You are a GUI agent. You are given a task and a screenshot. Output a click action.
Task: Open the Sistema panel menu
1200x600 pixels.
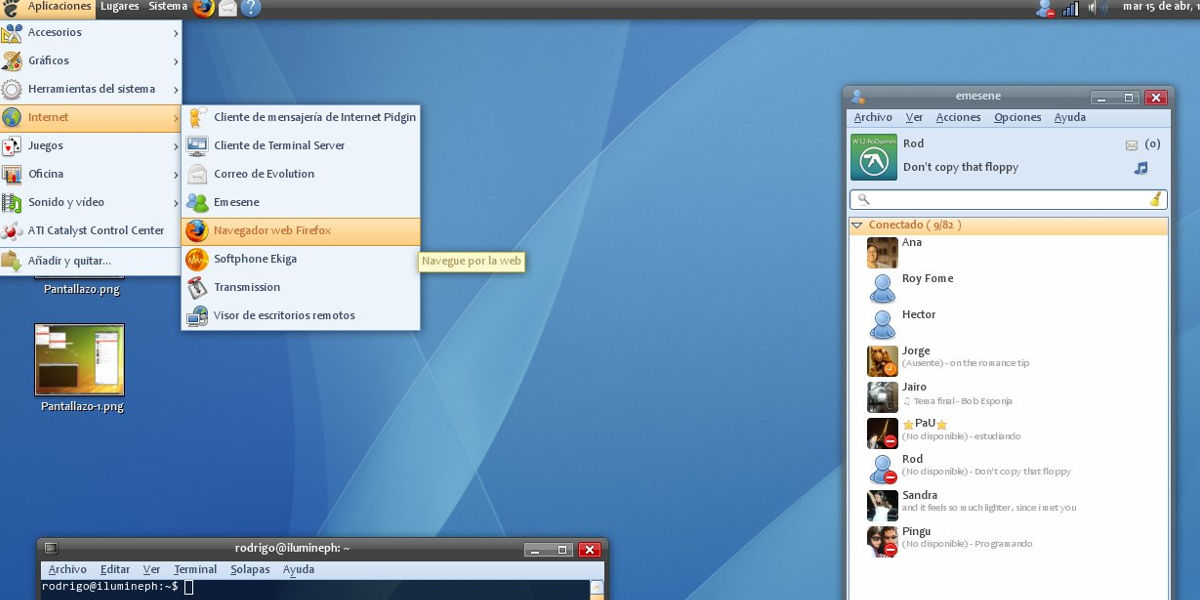click(x=168, y=7)
